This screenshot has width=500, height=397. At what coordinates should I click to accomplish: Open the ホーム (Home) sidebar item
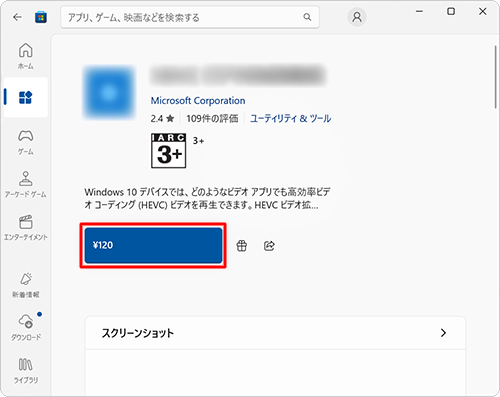click(26, 56)
